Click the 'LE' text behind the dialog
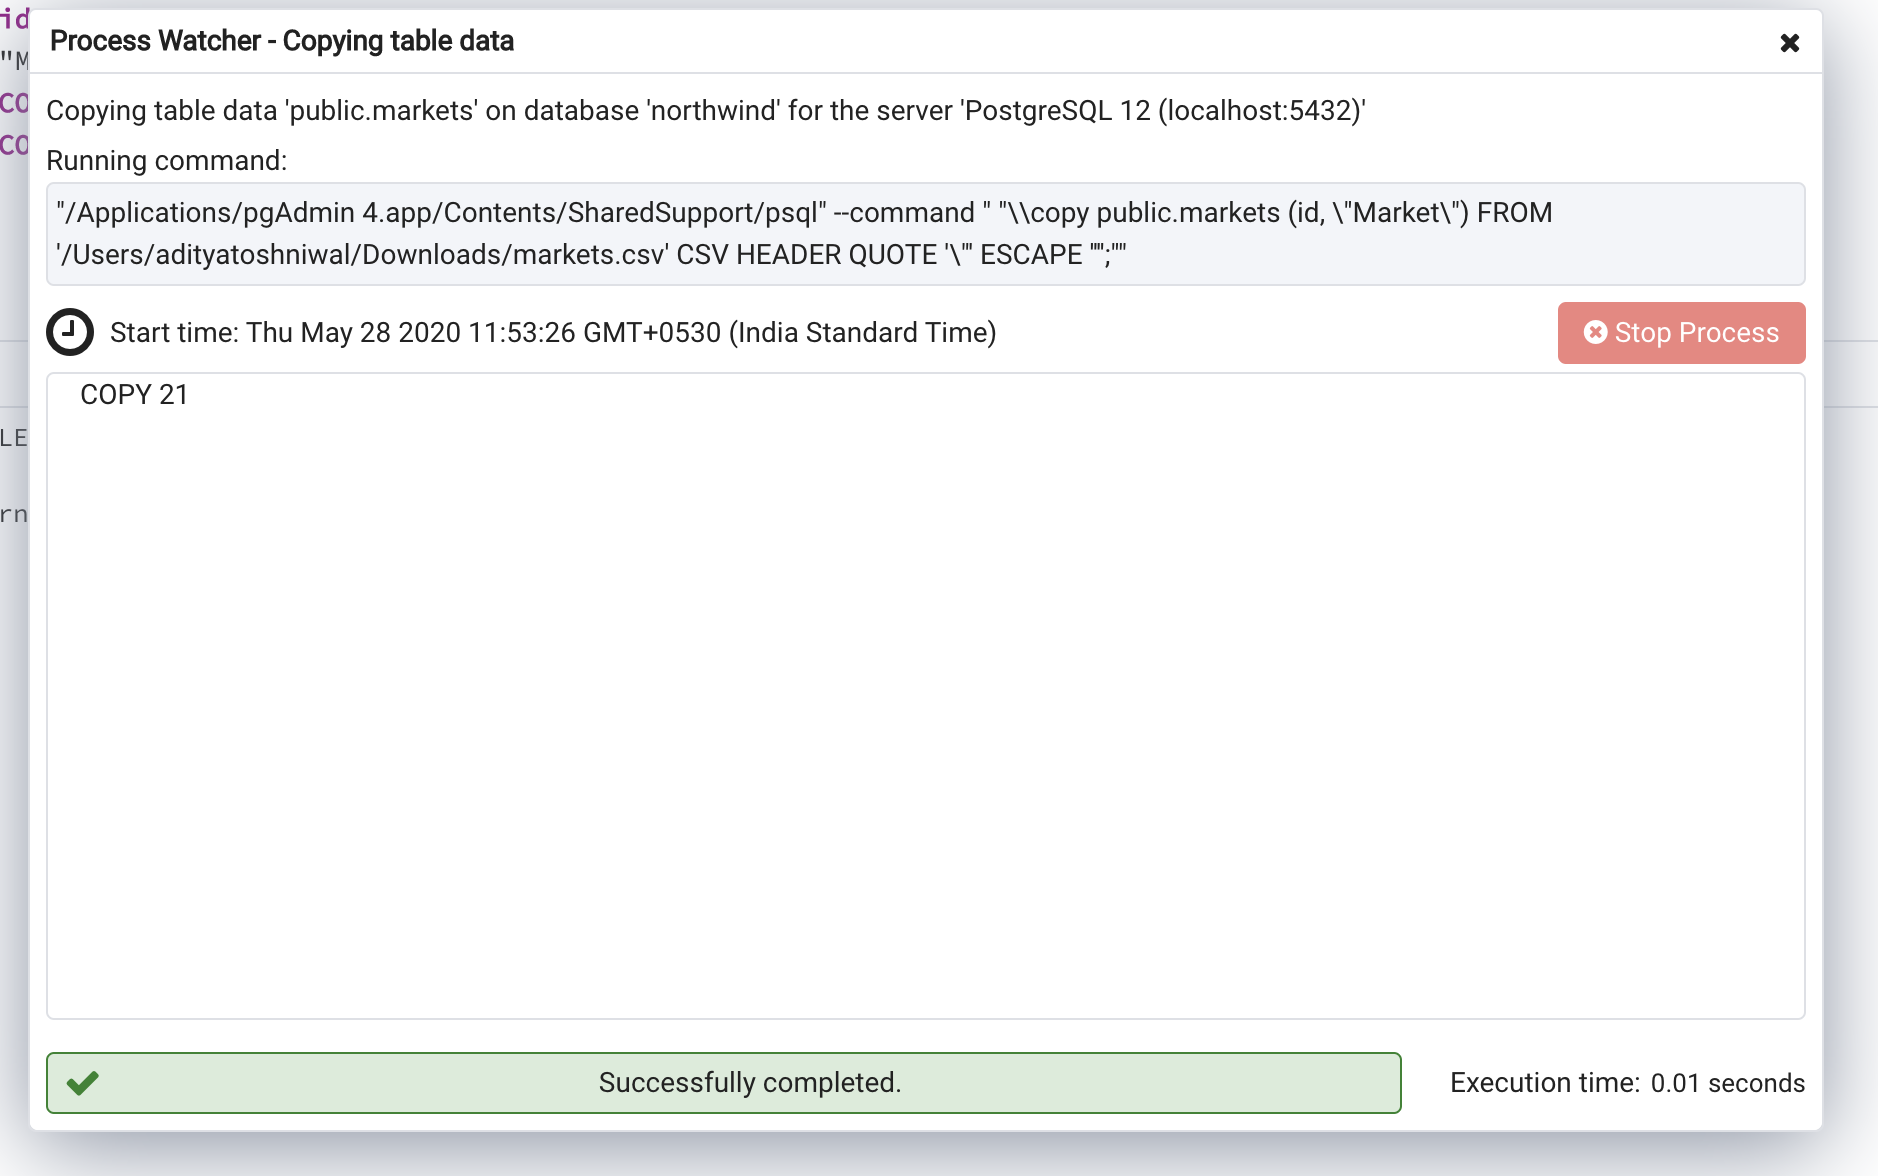The image size is (1878, 1176). pyautogui.click(x=13, y=438)
